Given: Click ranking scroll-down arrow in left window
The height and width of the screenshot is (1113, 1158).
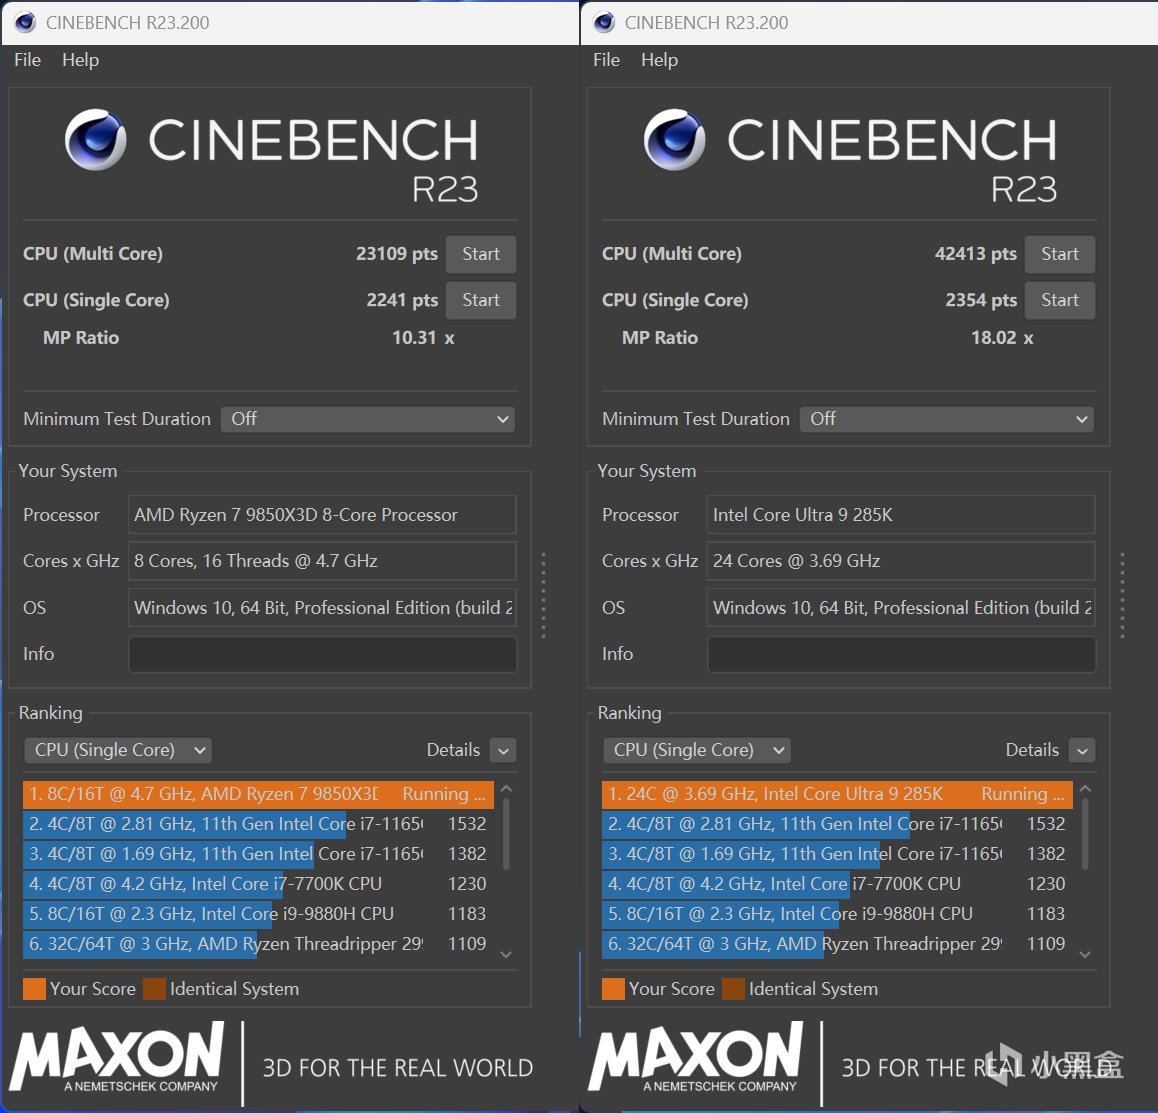Looking at the screenshot, I should [x=506, y=954].
